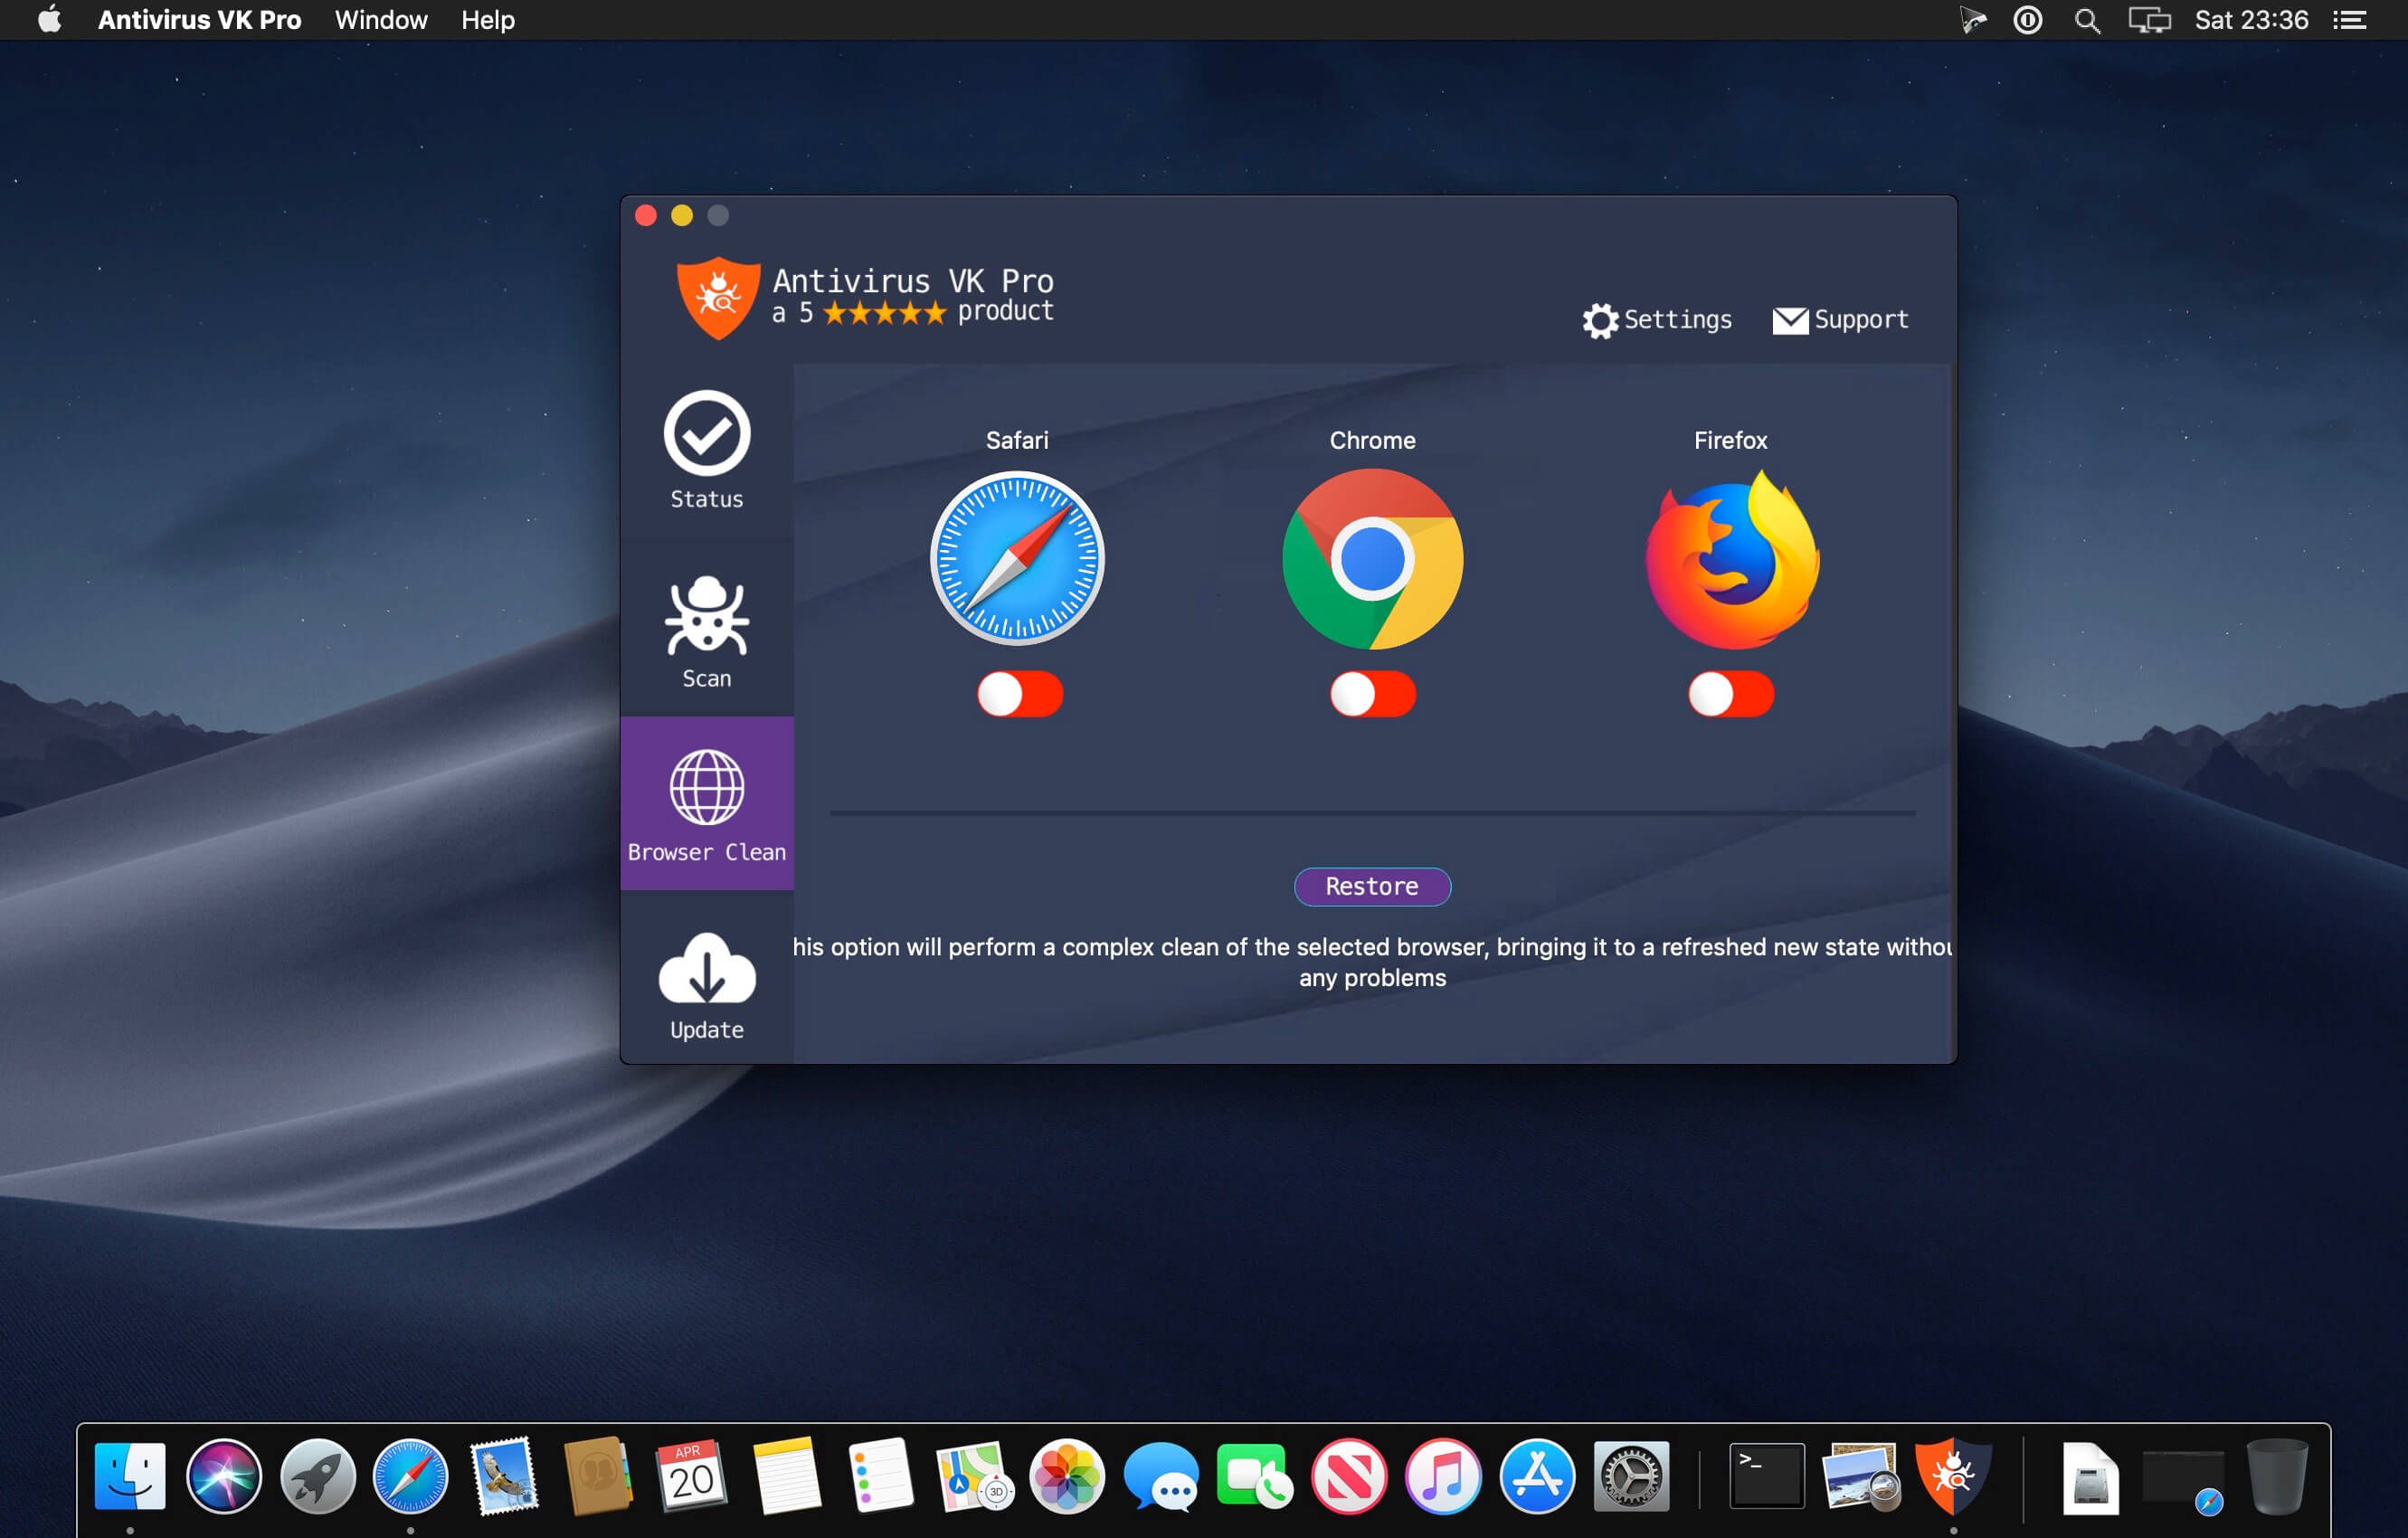Click the "Safari" label above the browser icons

(1017, 440)
